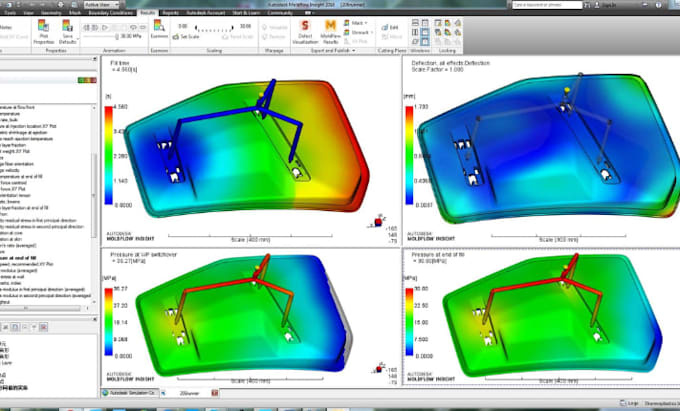Image resolution: width=680 pixels, height=411 pixels.
Task: Toggle third Locking icon in top row
Action: coord(458,23)
